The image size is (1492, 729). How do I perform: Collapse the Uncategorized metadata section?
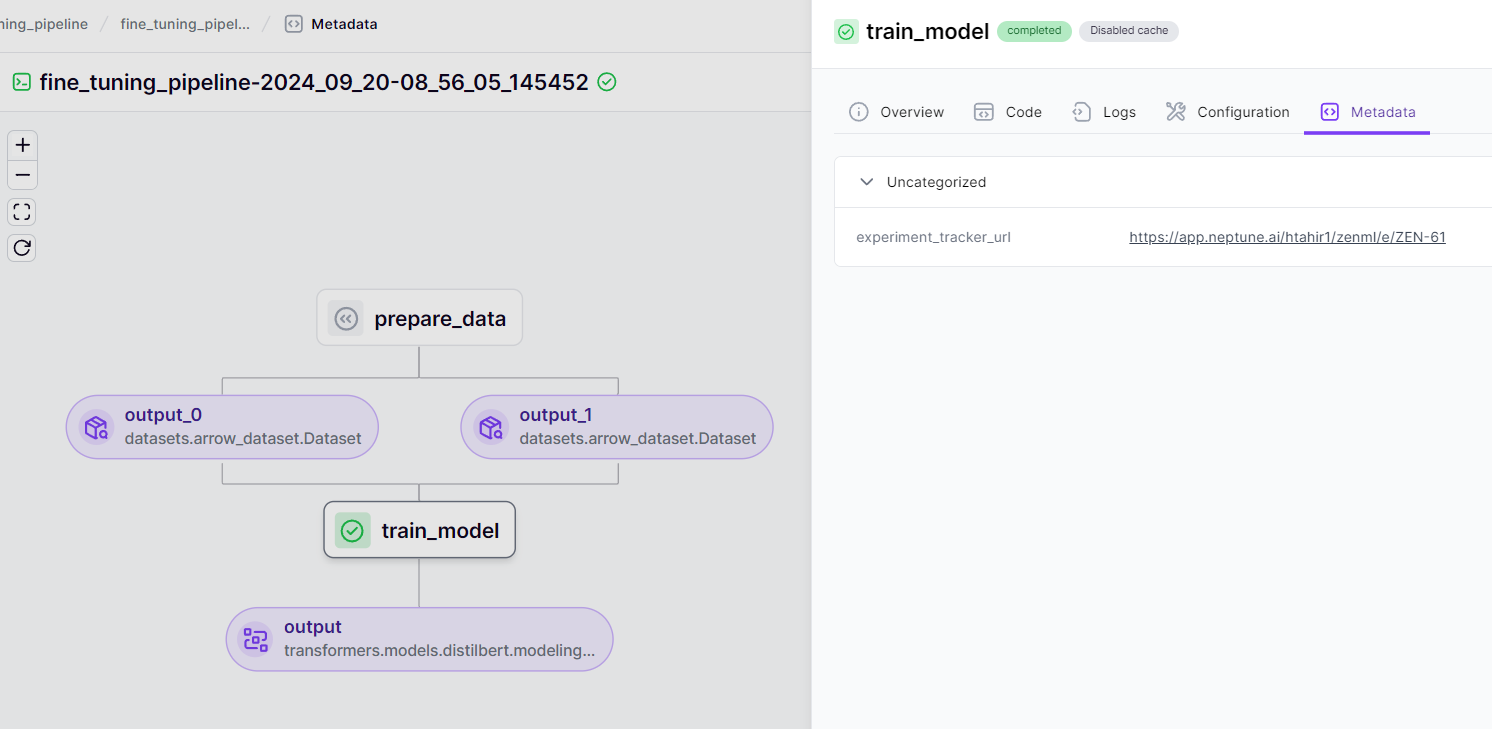[867, 182]
